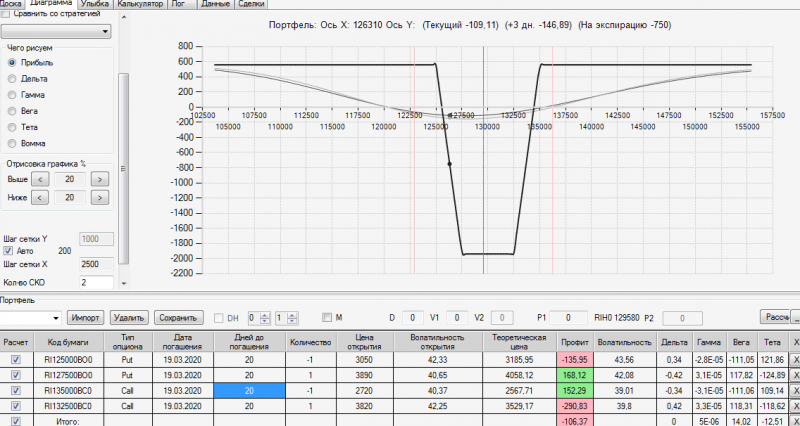Open the Сделки tab
This screenshot has height=426, width=800.
click(252, 4)
